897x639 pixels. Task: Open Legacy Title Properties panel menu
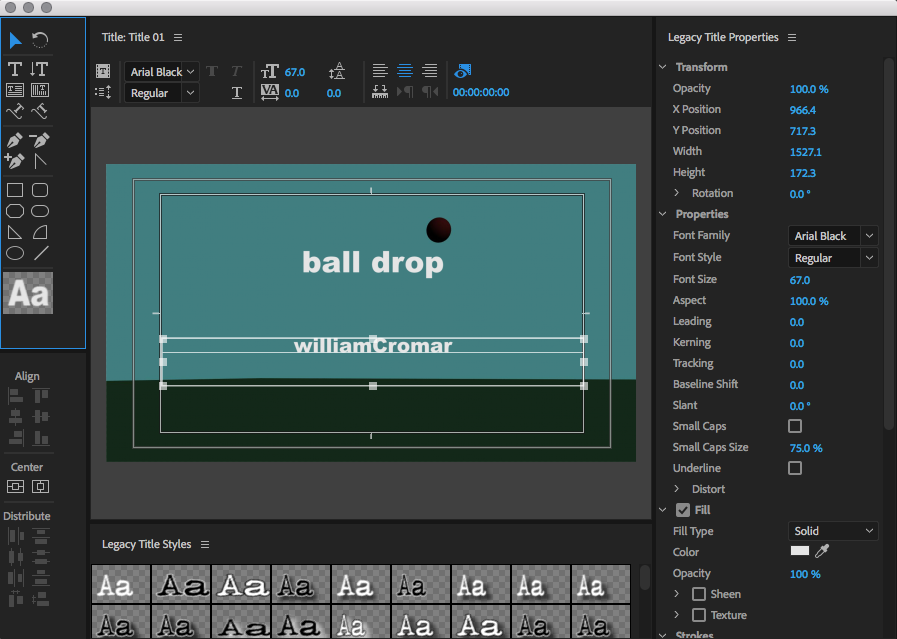click(x=792, y=37)
